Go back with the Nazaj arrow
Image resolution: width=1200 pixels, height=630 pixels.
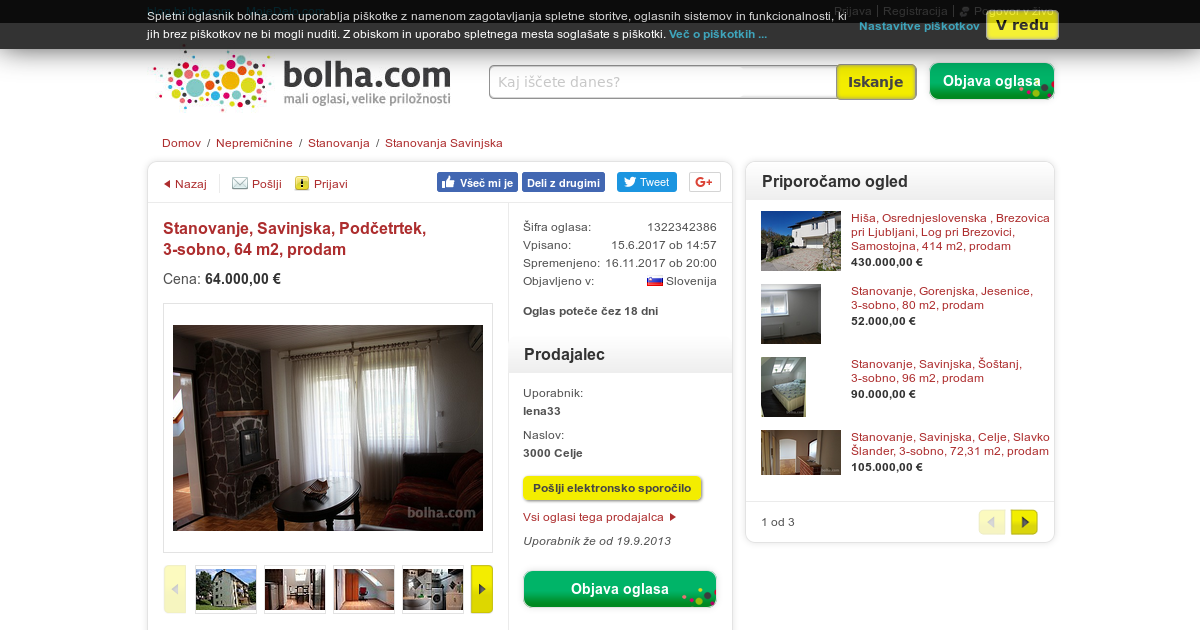(x=185, y=184)
